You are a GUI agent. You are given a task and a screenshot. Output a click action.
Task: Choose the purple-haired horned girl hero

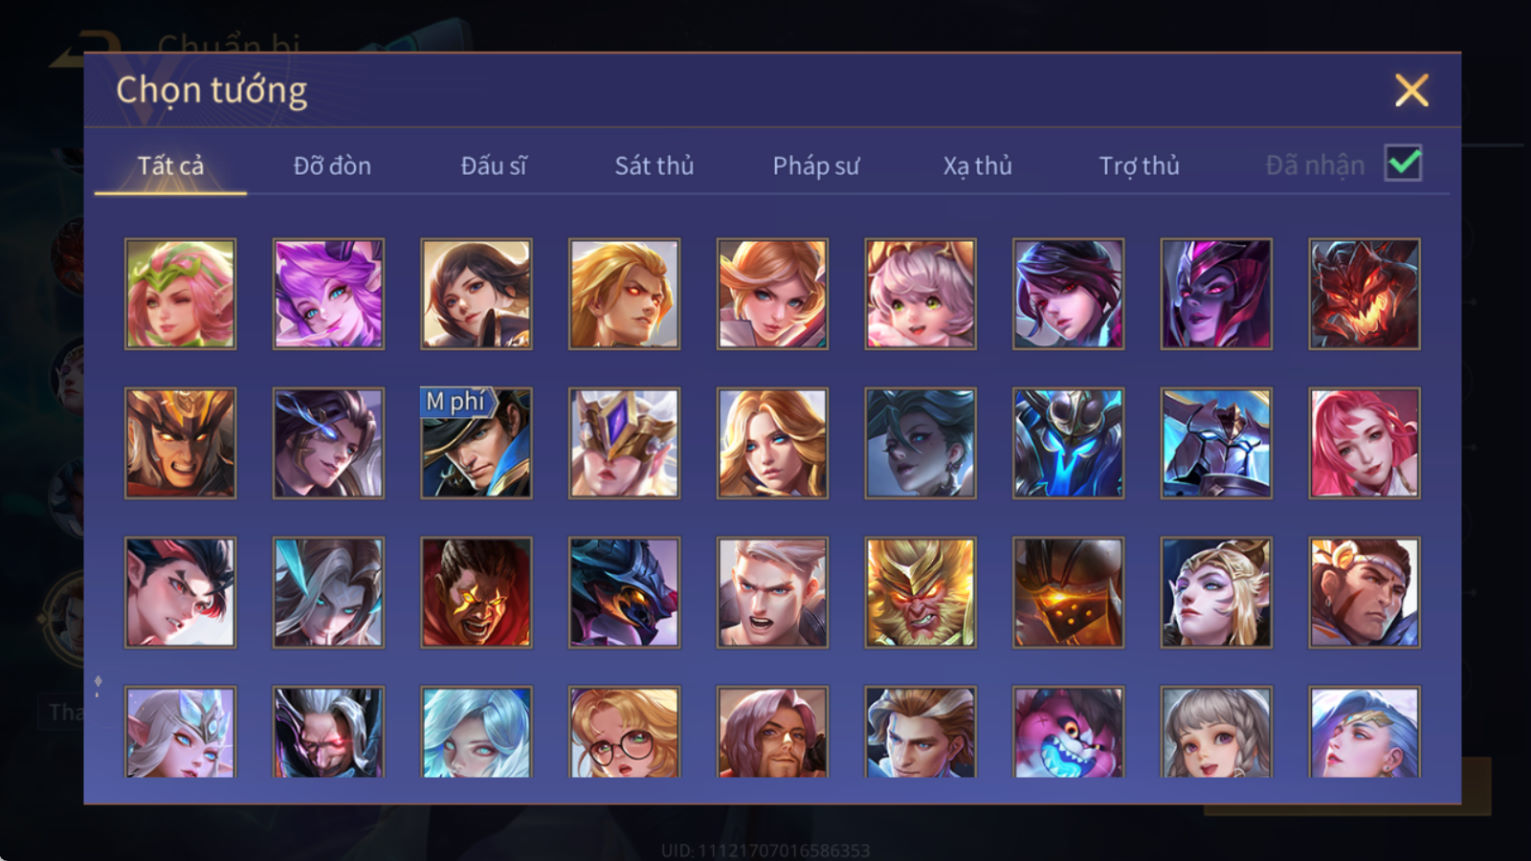(328, 294)
